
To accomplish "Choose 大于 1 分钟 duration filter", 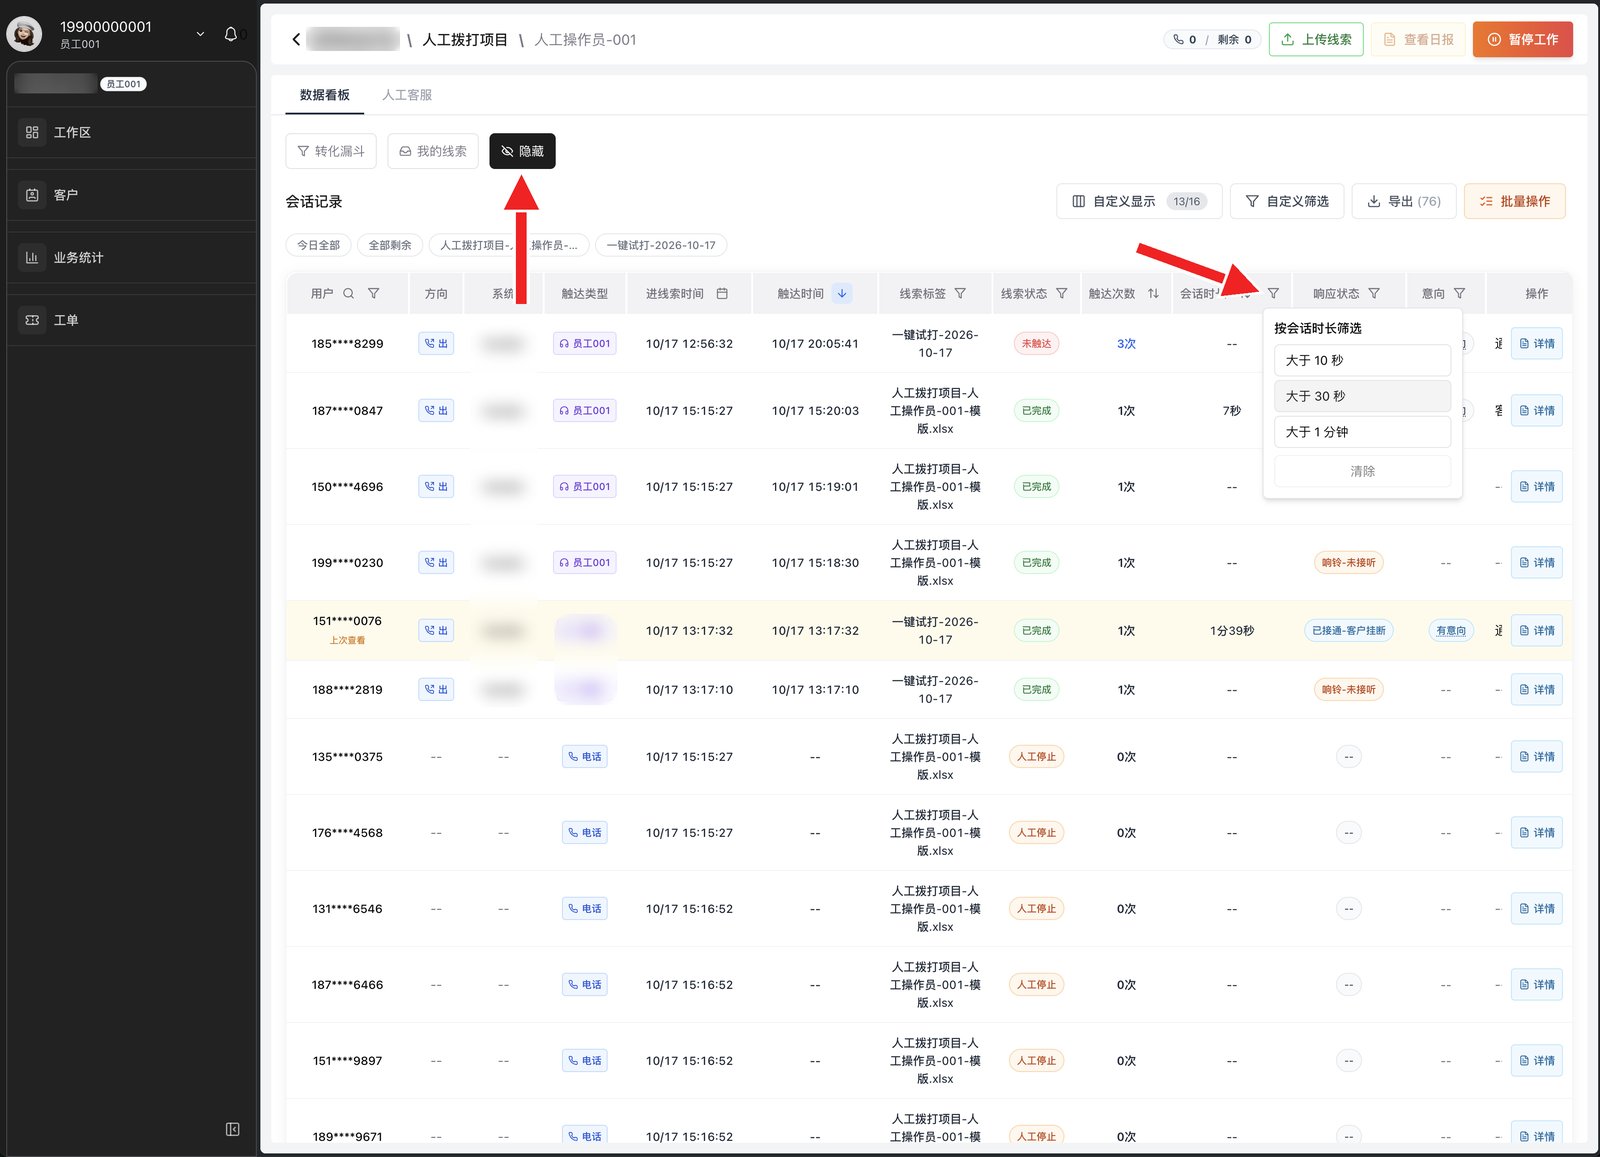I will [1362, 432].
